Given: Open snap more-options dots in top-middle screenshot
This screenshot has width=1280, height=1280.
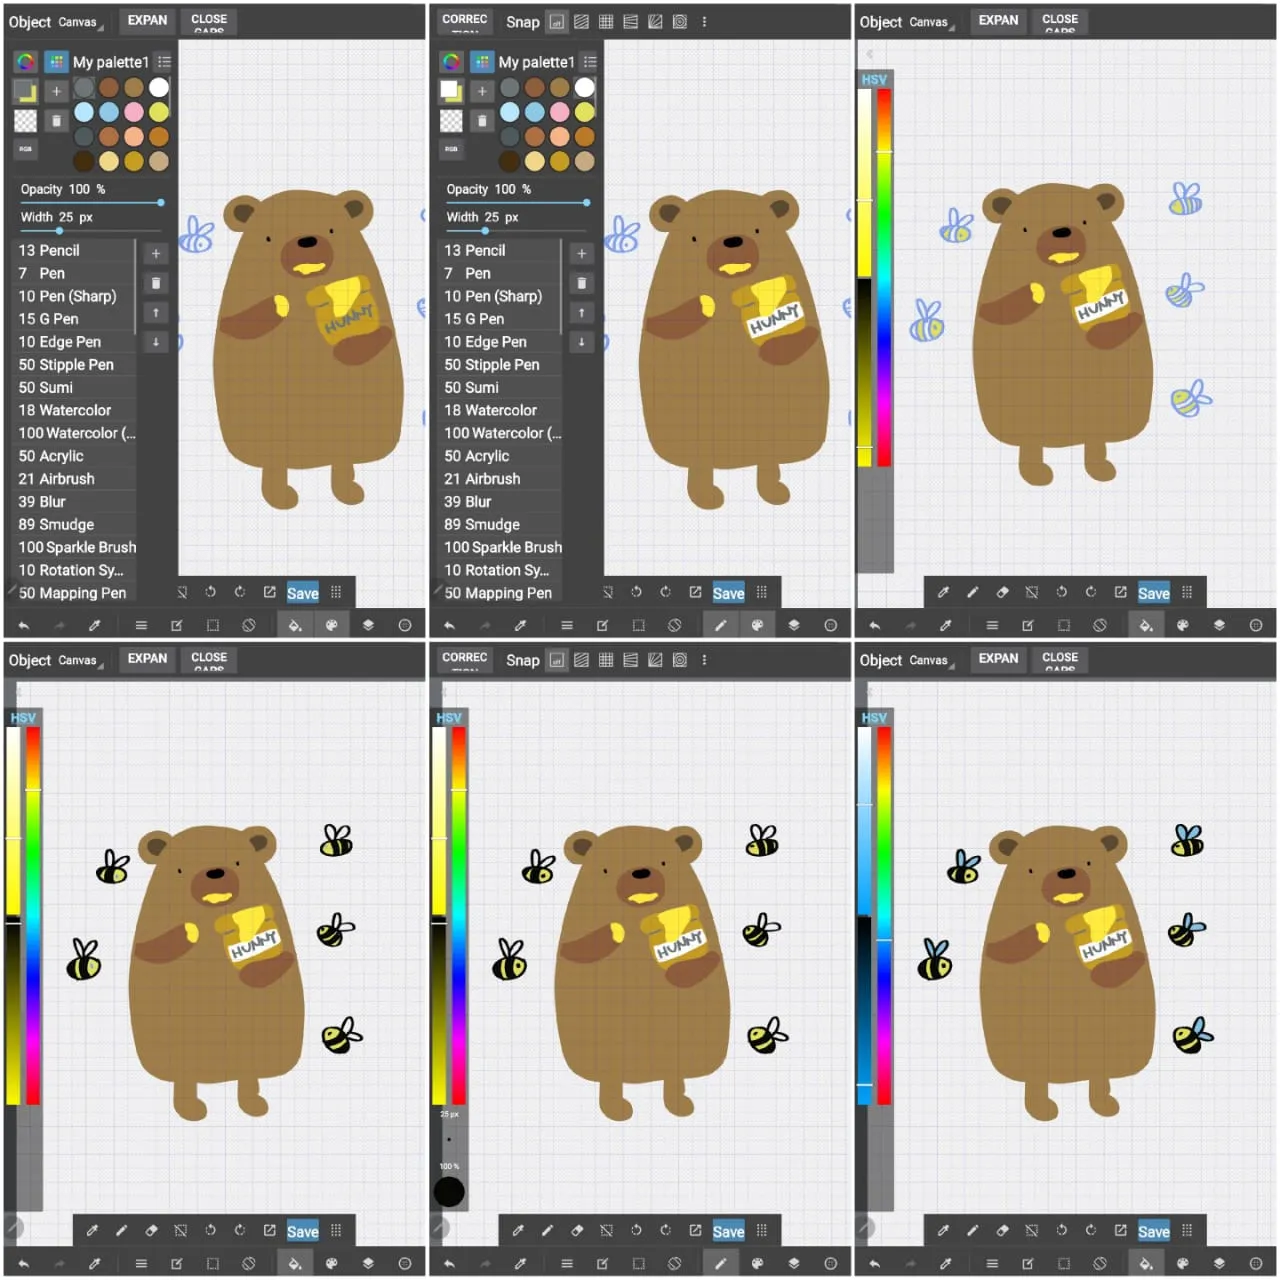Looking at the screenshot, I should coord(704,21).
